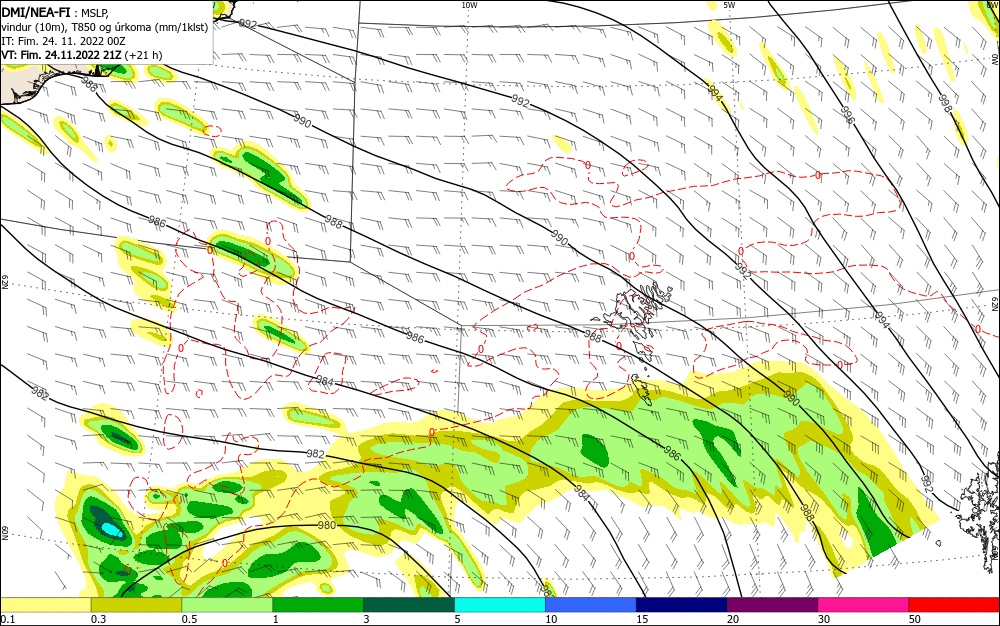Click the "VT: Fim. 24.11.2022 21Z" line
Image resolution: width=1000 pixels, height=626 pixels.
tap(61, 55)
